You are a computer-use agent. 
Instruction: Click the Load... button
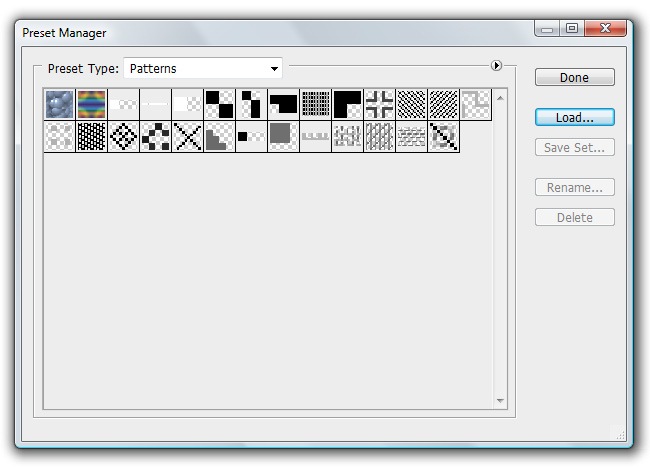click(574, 118)
